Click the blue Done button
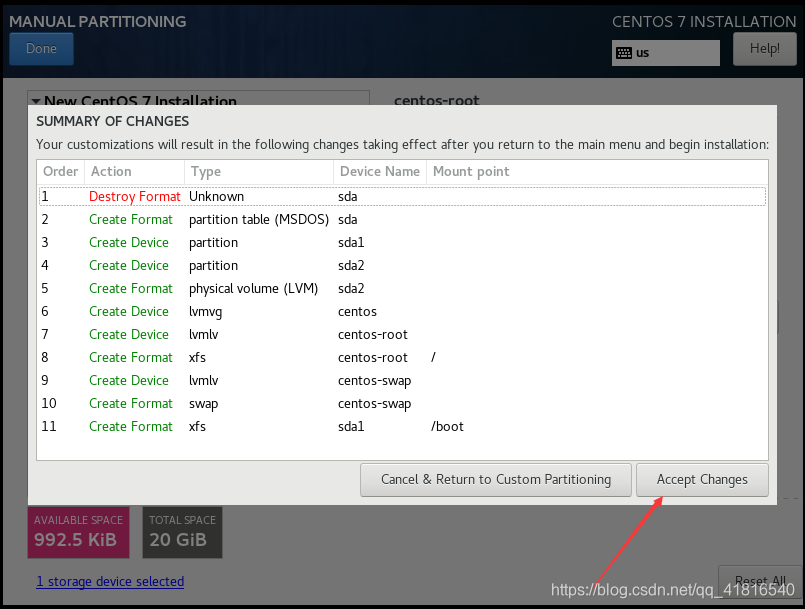Viewport: 805px width, 609px height. pos(41,49)
